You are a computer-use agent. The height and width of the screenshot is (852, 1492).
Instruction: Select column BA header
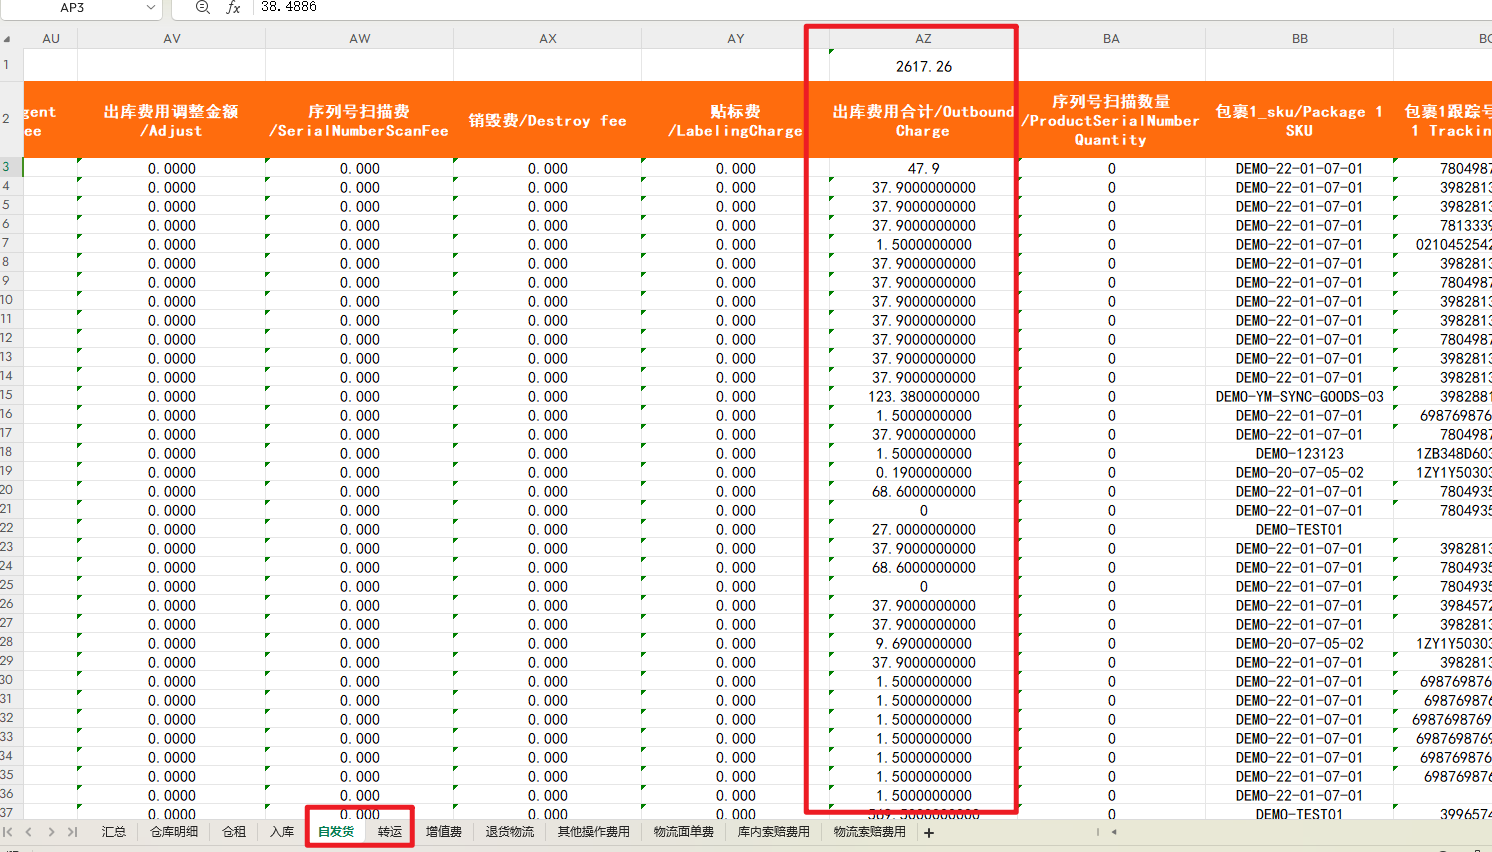click(x=1112, y=39)
